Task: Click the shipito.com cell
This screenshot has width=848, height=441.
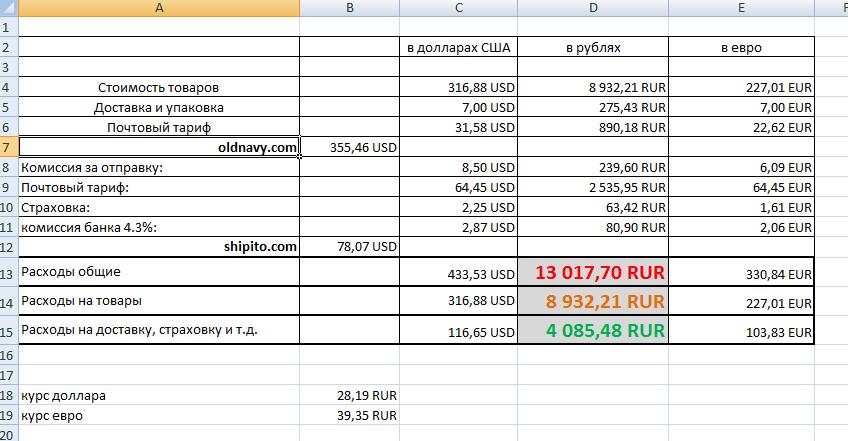Action: pyautogui.click(x=159, y=245)
